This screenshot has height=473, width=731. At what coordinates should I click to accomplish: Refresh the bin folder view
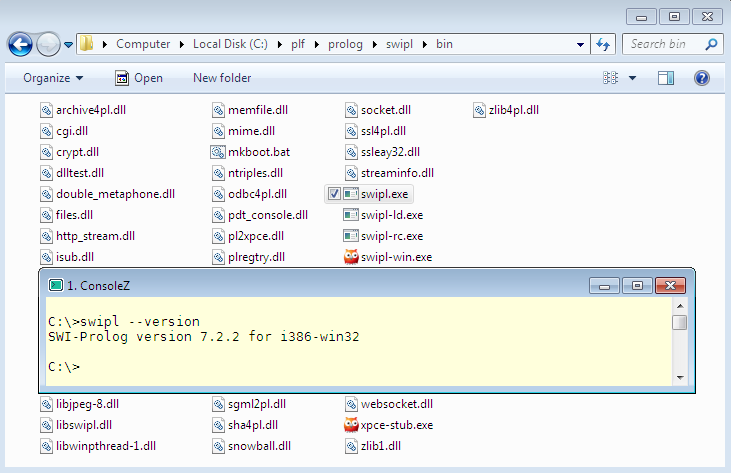click(603, 44)
